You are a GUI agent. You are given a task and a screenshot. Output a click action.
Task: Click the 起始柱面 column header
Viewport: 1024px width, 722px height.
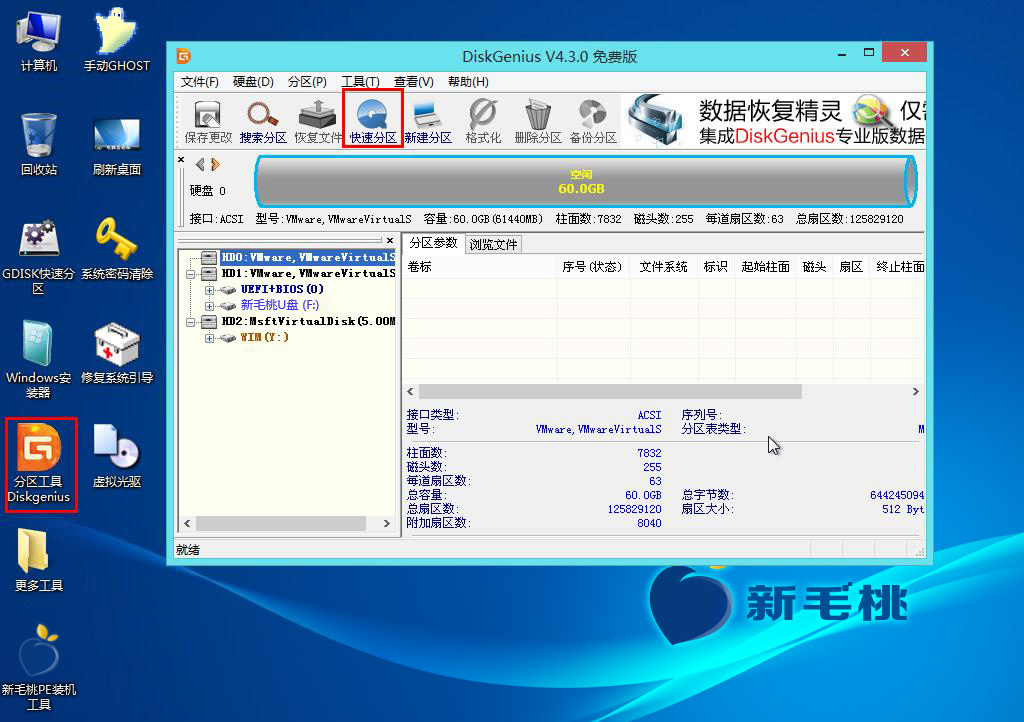765,266
